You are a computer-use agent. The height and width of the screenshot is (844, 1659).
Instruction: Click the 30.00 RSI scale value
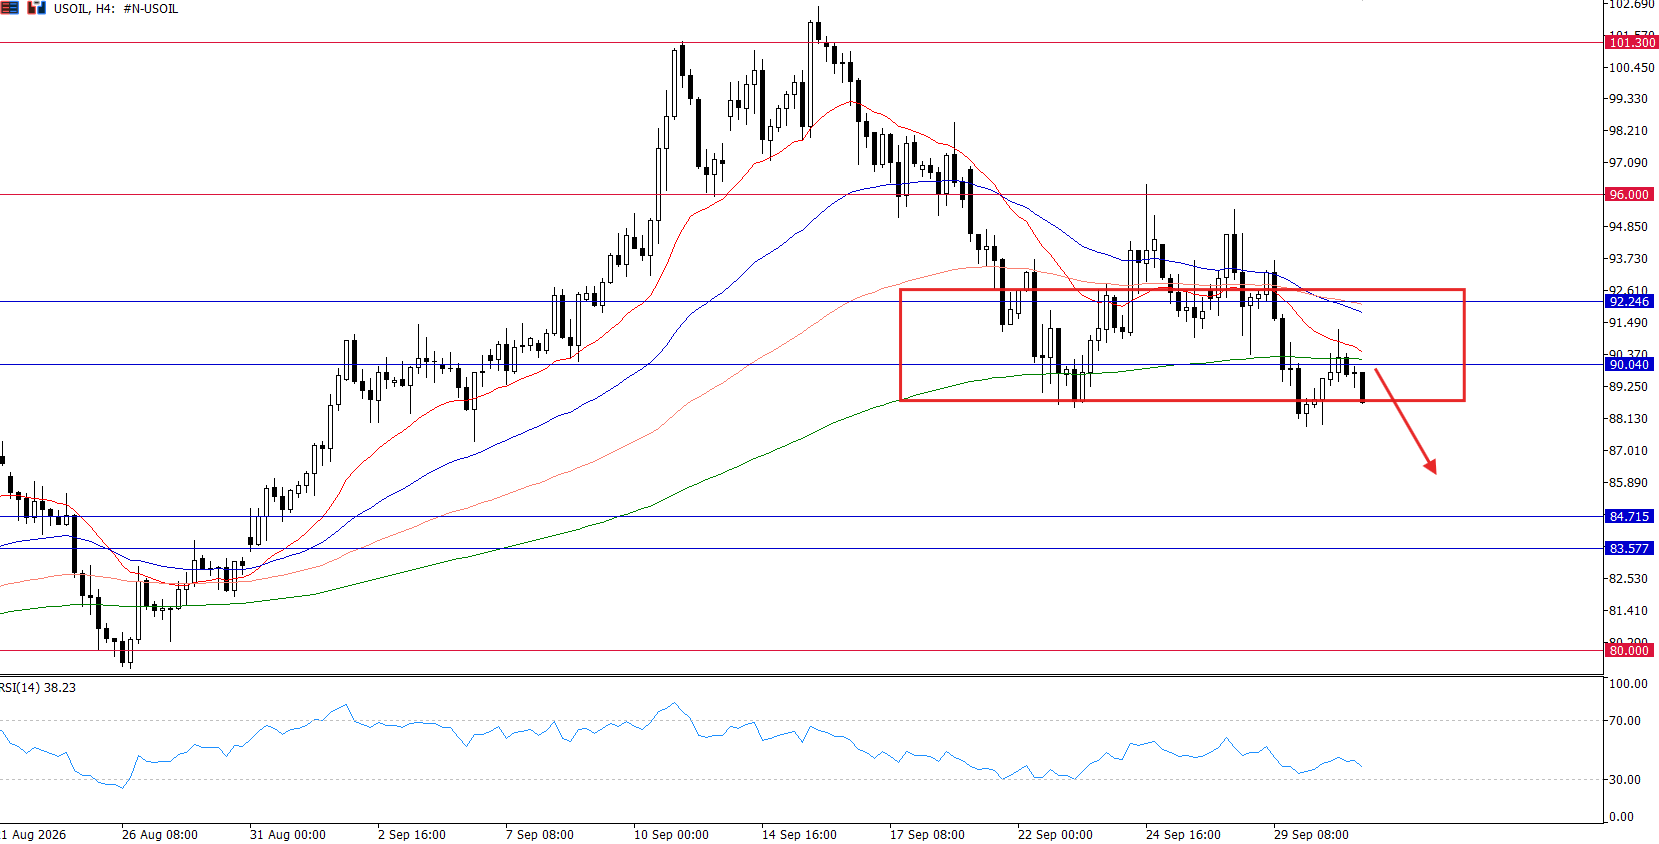(1625, 779)
